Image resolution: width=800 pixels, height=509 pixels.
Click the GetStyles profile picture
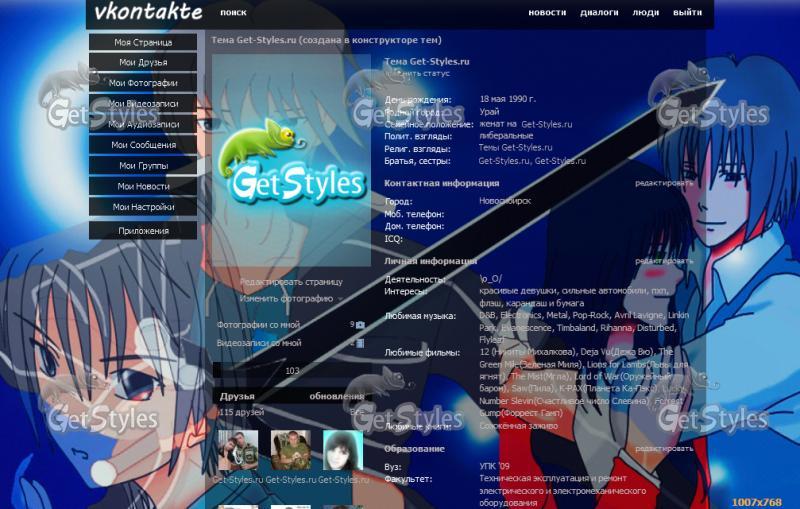291,160
